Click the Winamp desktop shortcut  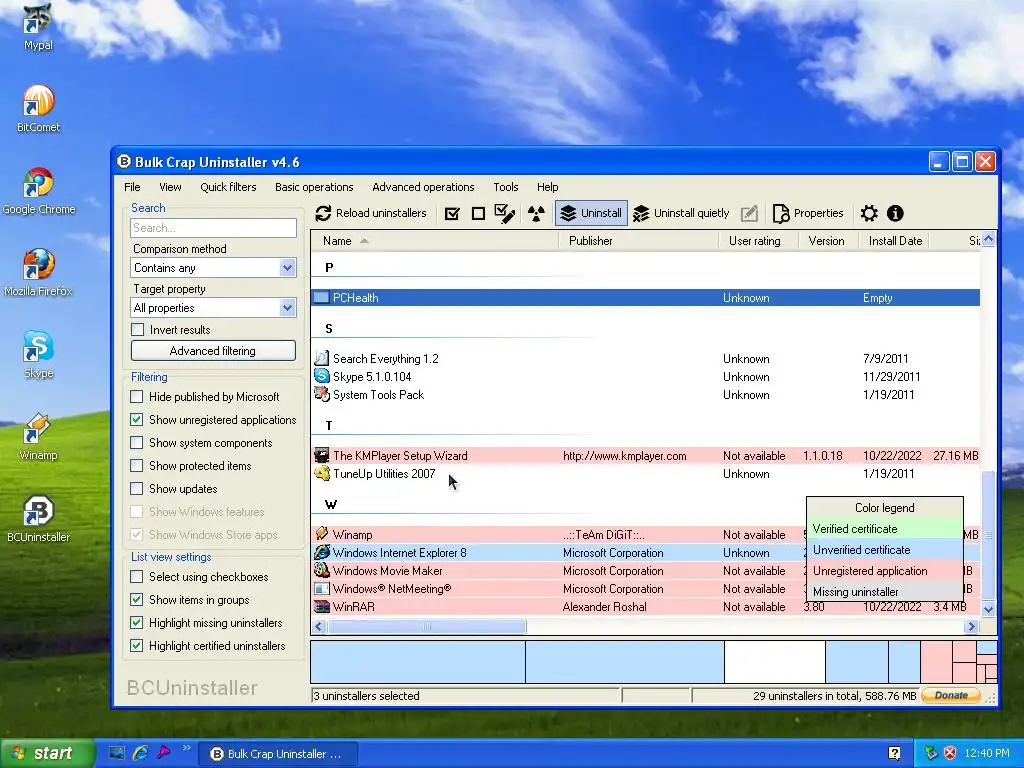coord(38,436)
